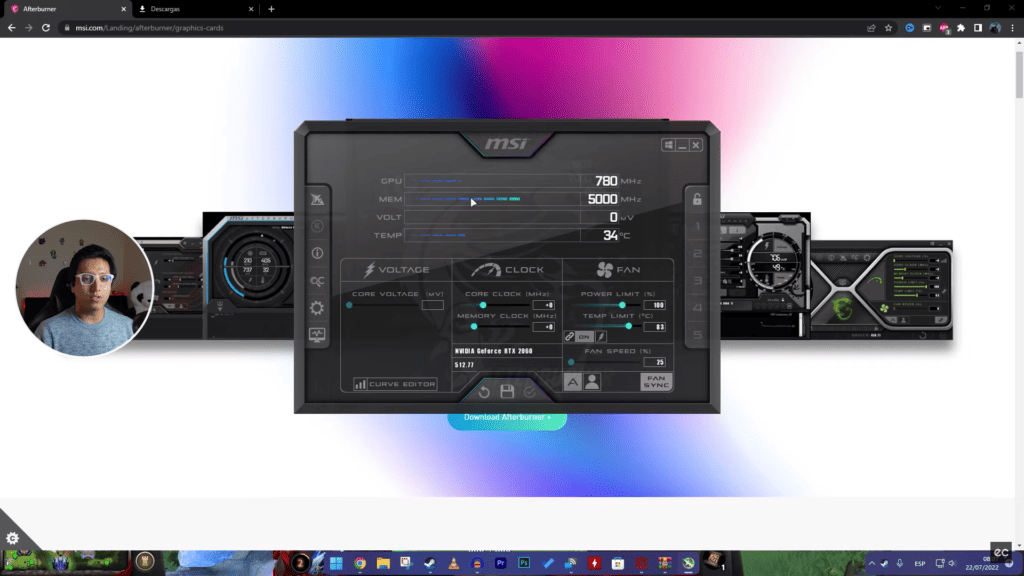The image size is (1024, 576).
Task: Click the Fan Speed 25 value field
Action: (x=654, y=362)
